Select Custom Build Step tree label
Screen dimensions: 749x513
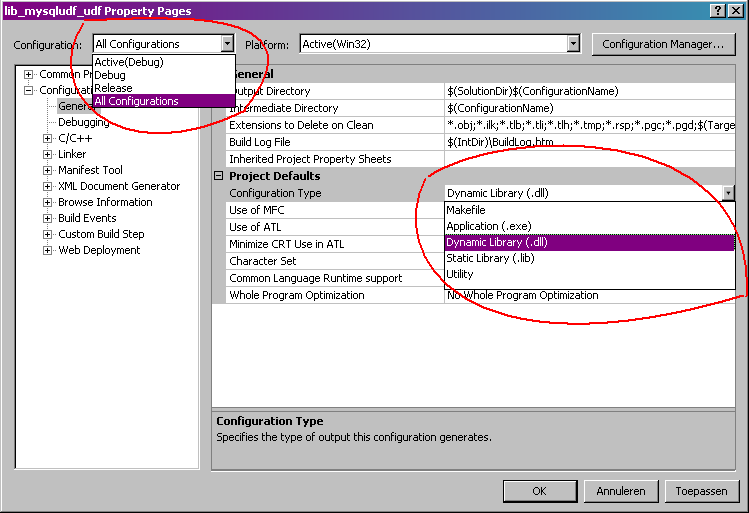coord(101,234)
